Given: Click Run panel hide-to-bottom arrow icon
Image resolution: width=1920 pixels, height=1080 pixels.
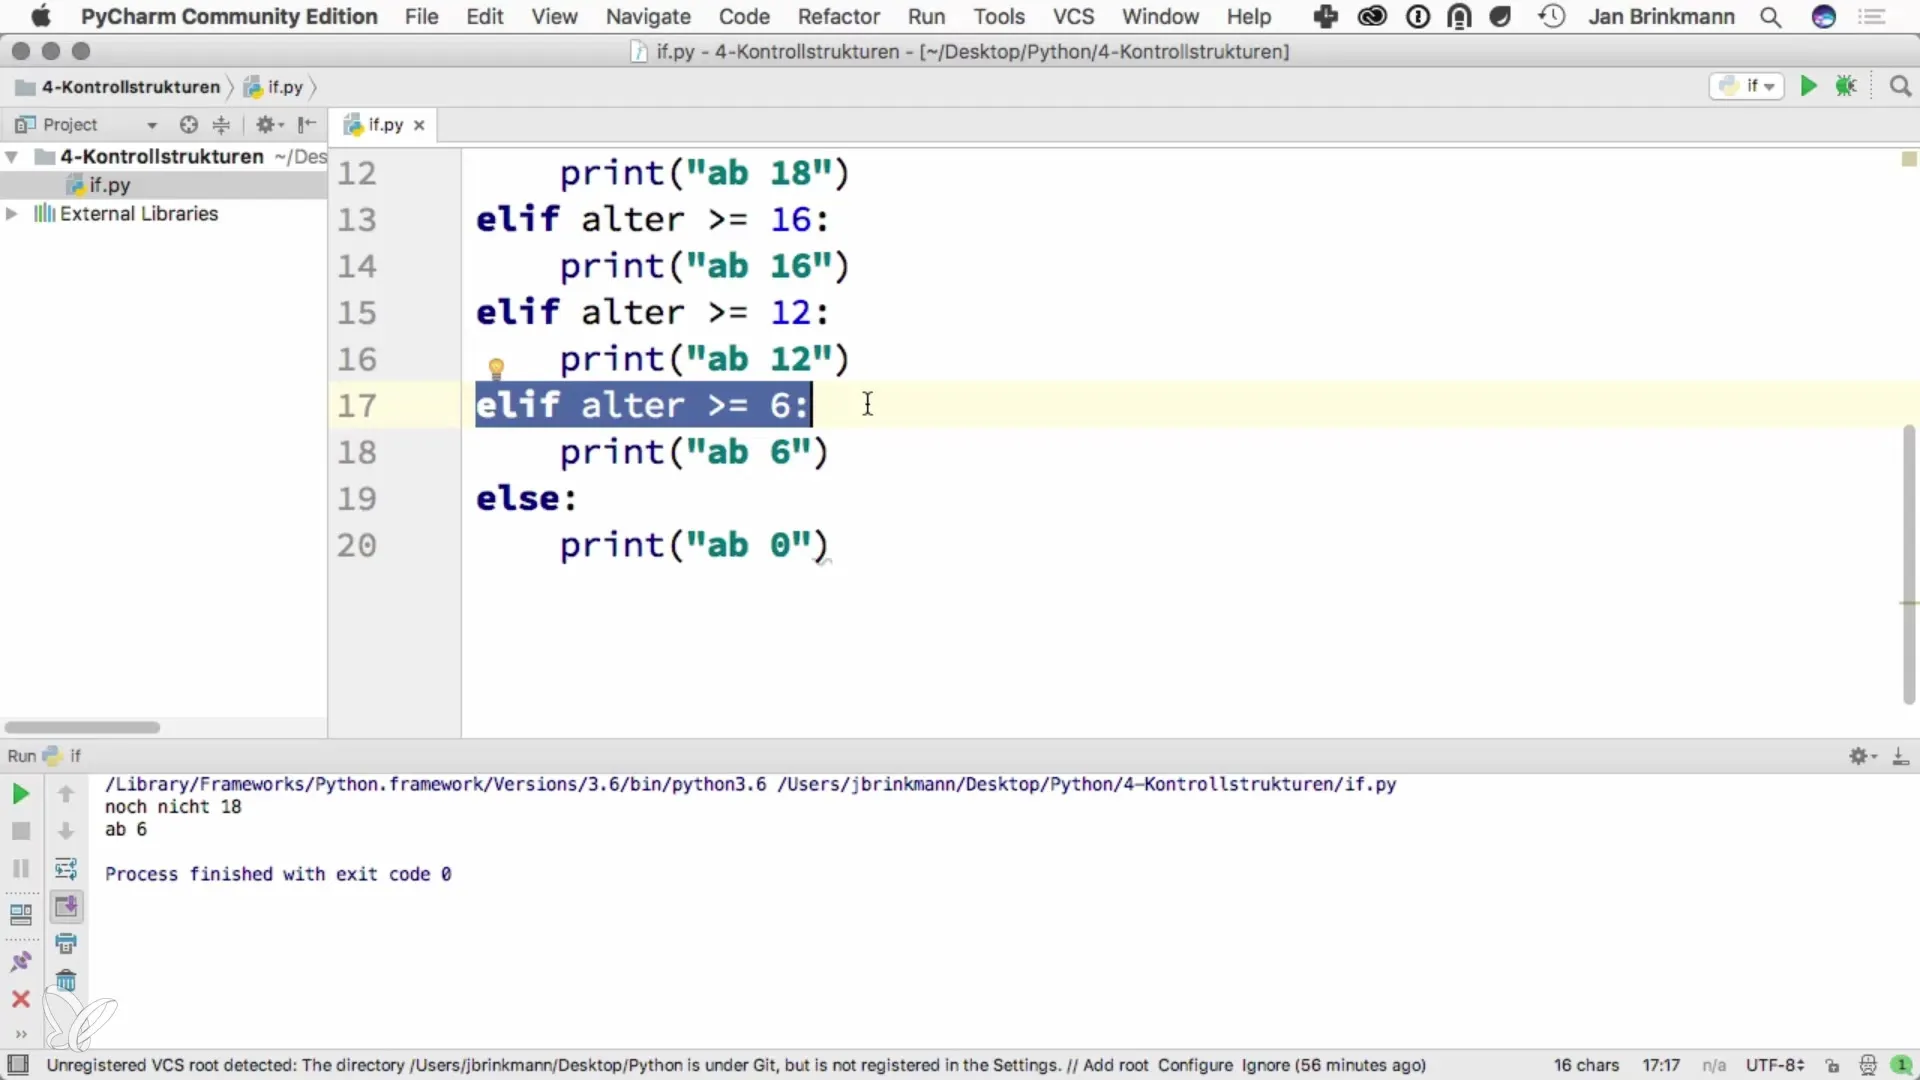Looking at the screenshot, I should [x=1900, y=756].
